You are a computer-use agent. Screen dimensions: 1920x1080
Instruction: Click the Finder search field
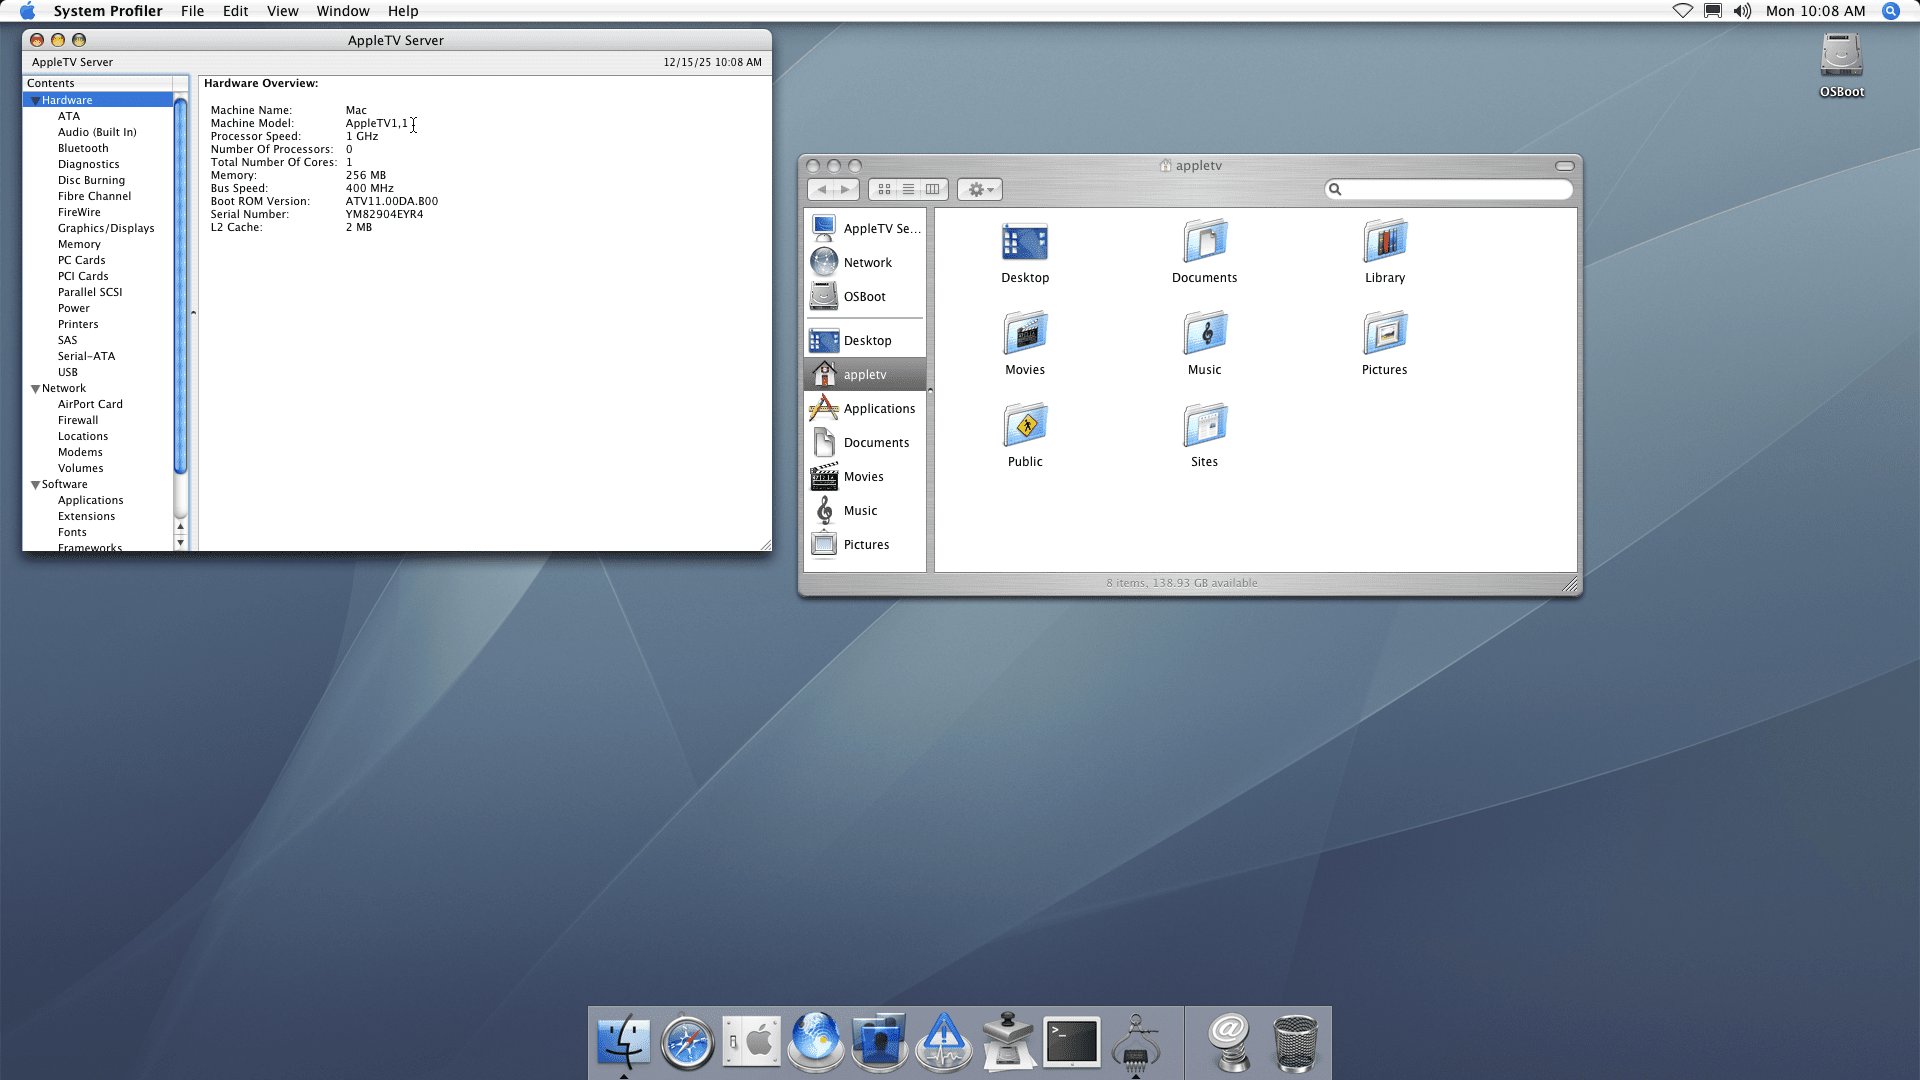pos(1452,190)
